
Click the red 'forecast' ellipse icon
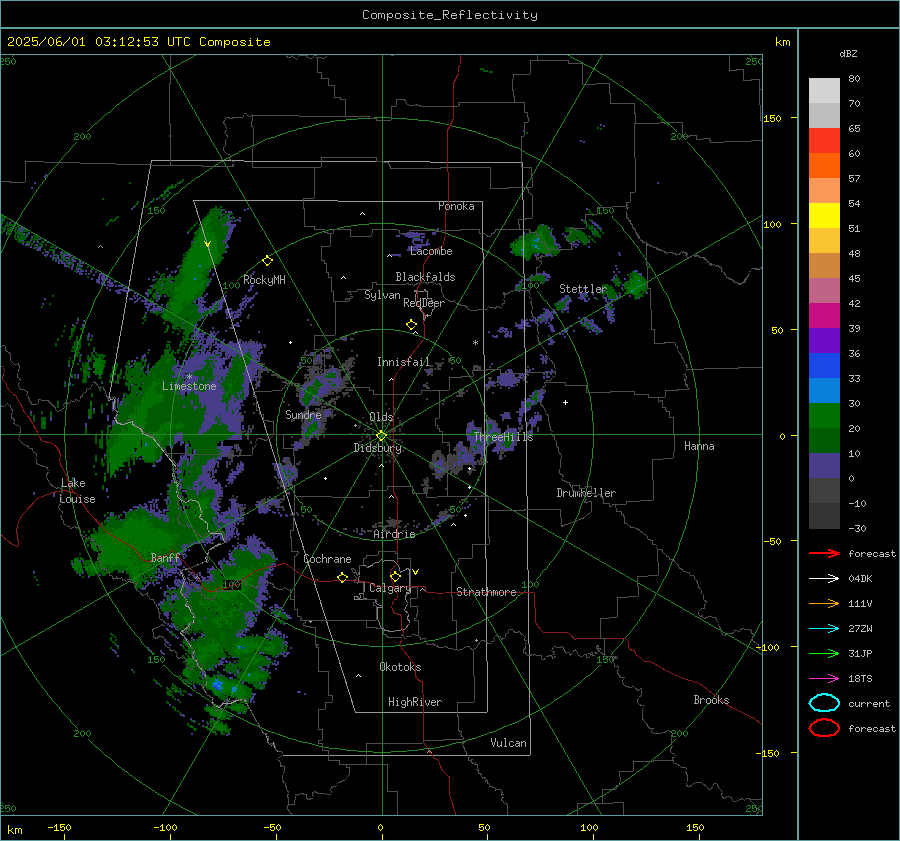pyautogui.click(x=824, y=728)
